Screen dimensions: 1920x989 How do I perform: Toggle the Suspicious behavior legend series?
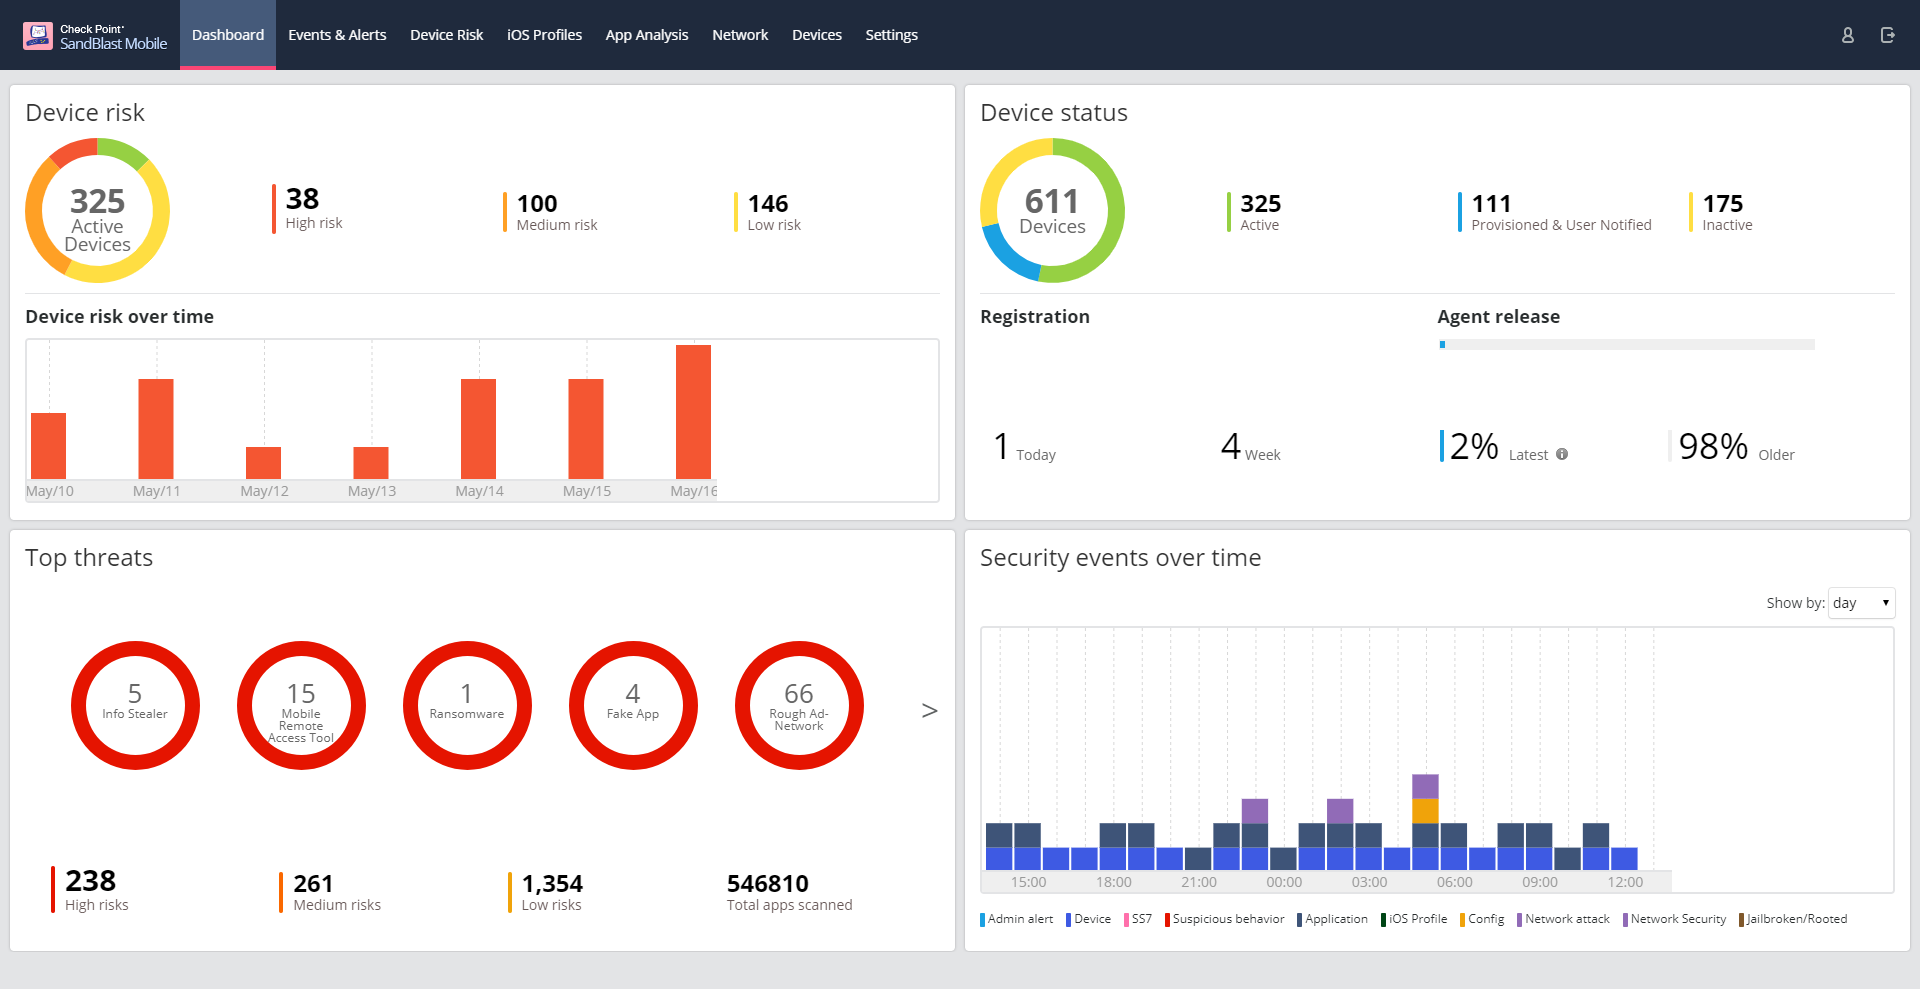tap(1227, 919)
